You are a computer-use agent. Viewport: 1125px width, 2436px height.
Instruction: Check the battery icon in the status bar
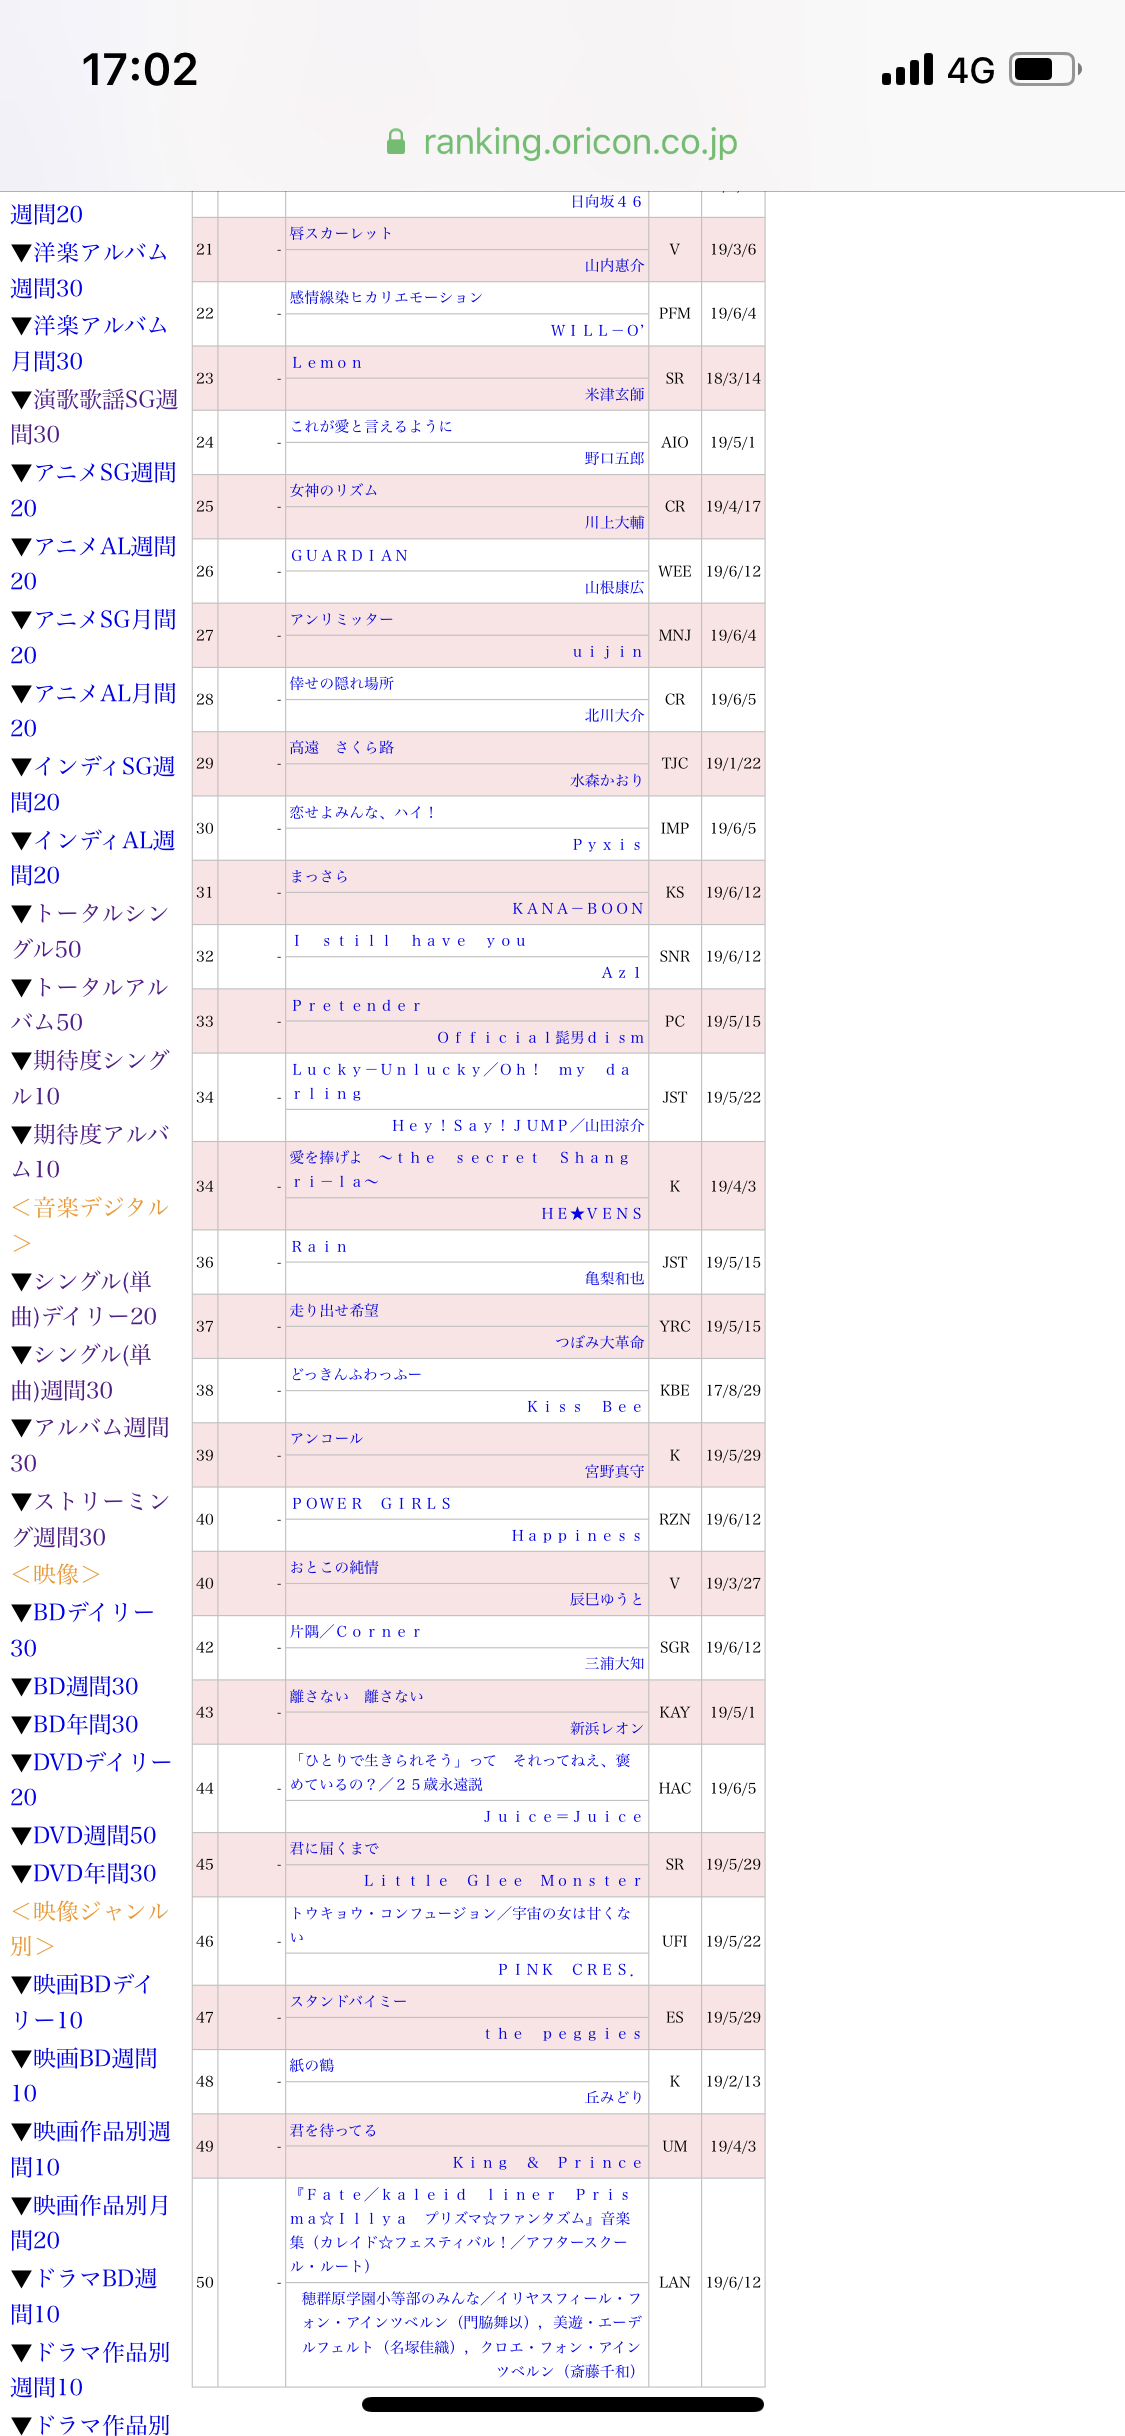[x=1046, y=69]
